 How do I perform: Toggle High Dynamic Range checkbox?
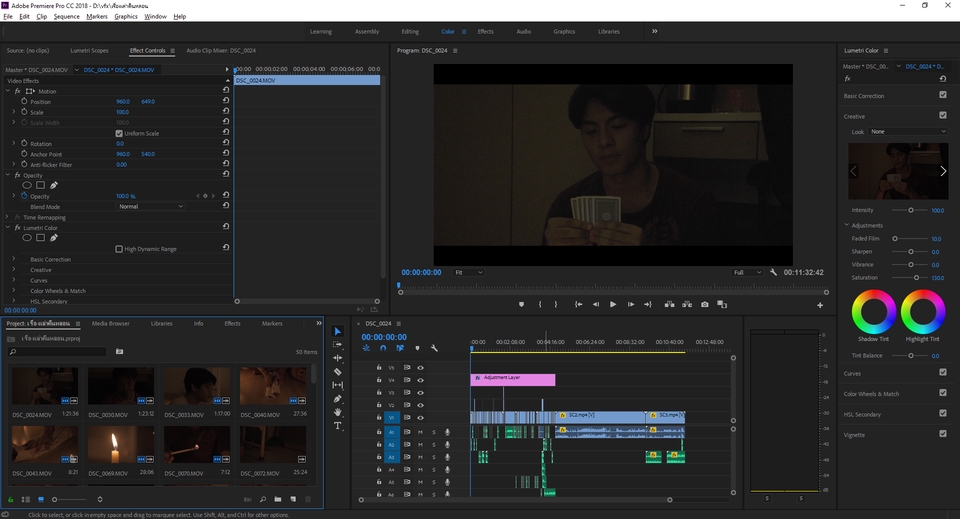pos(119,248)
